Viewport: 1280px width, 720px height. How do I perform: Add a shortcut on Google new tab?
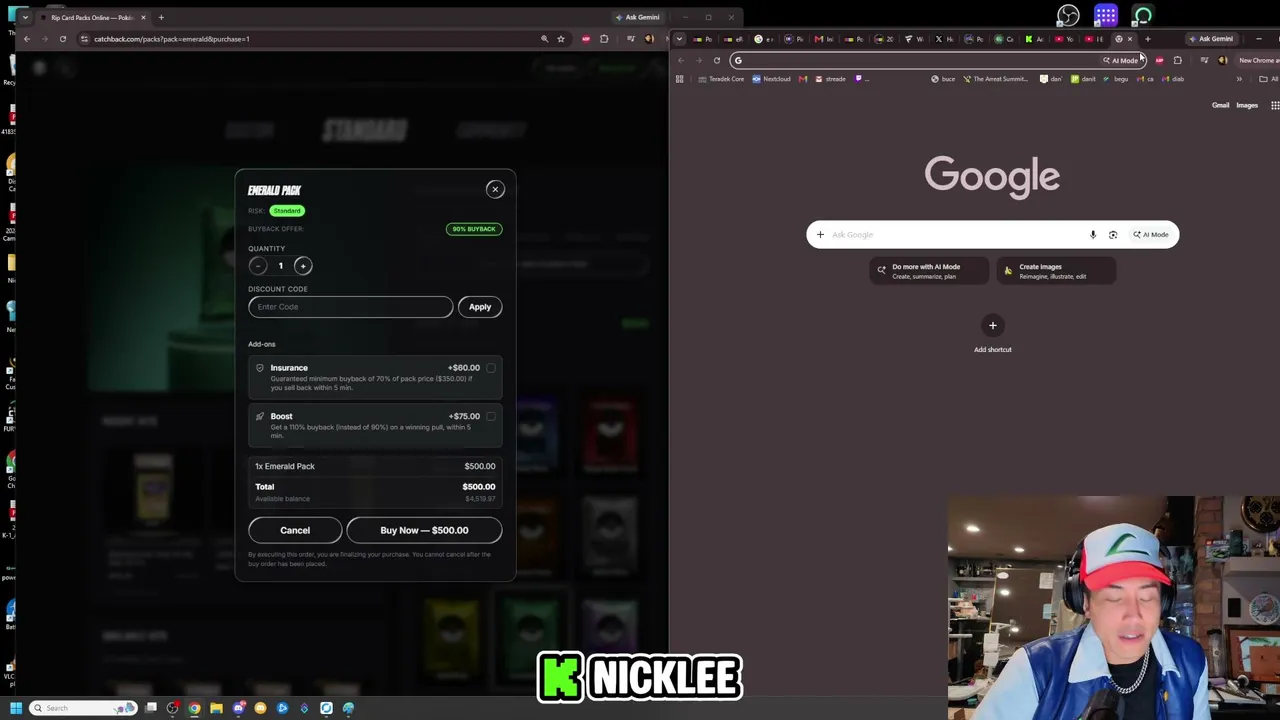click(x=993, y=333)
